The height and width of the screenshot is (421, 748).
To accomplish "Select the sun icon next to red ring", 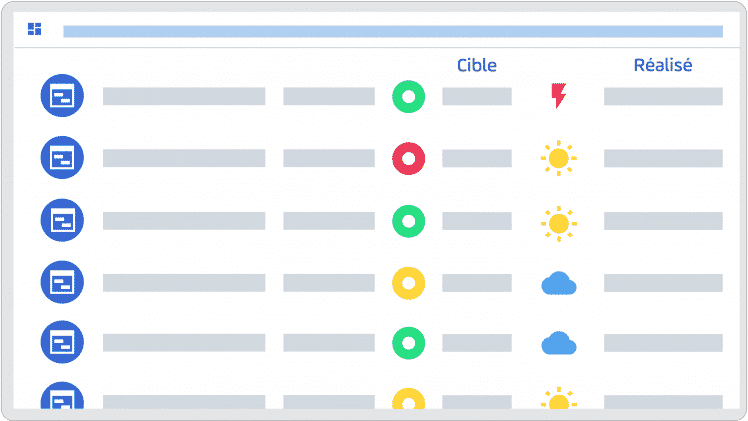I will click(559, 158).
